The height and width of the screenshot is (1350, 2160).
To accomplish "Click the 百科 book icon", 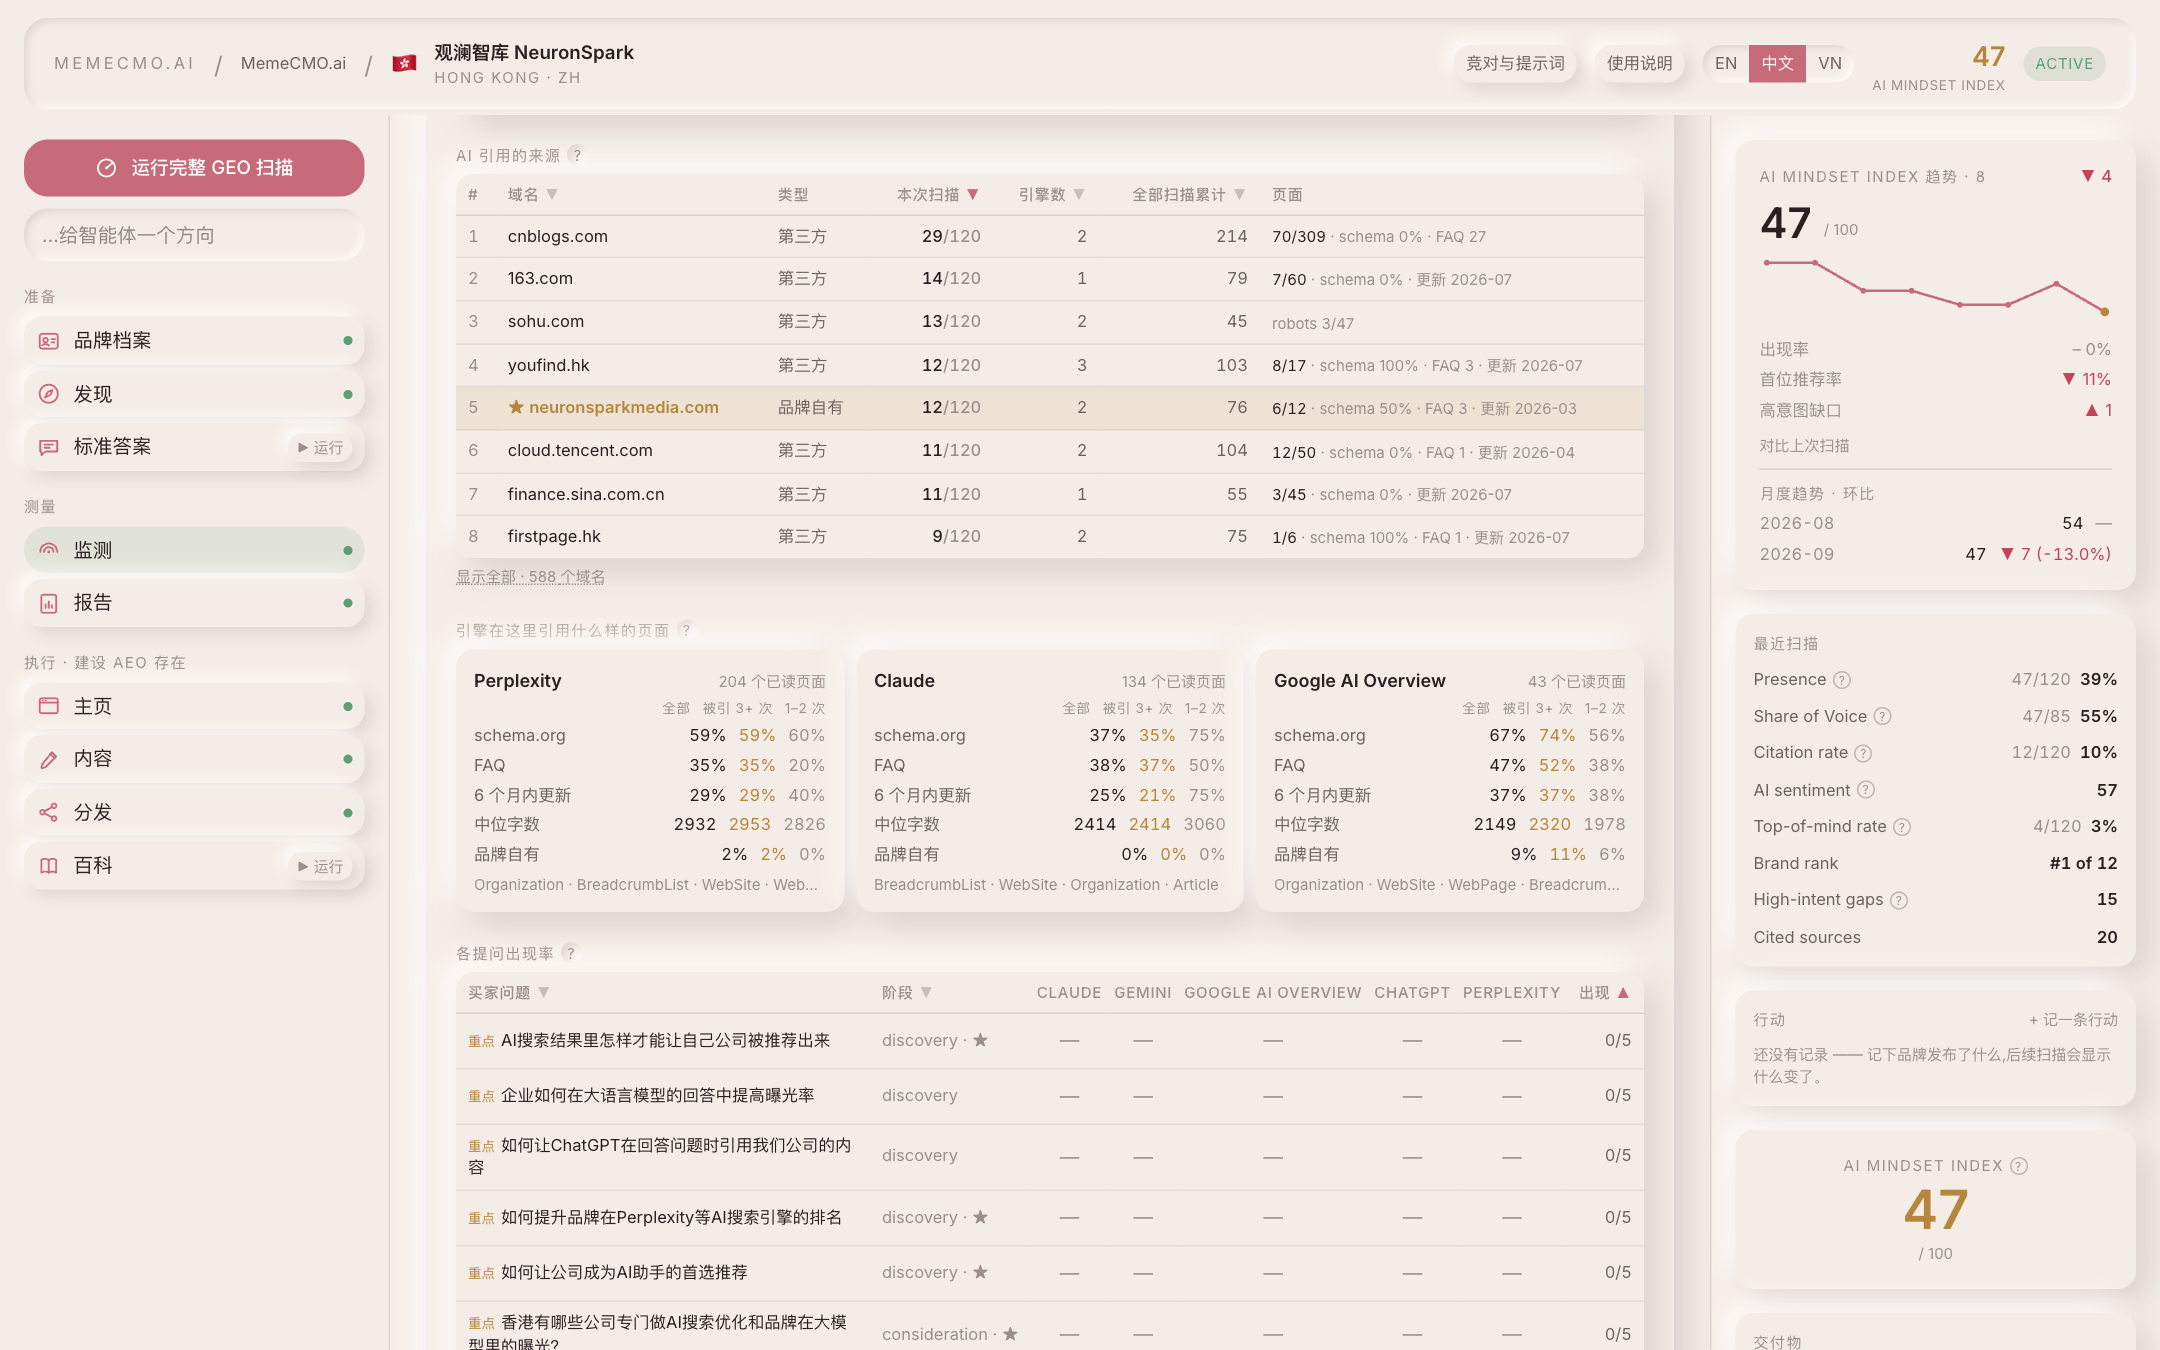I will [x=48, y=866].
